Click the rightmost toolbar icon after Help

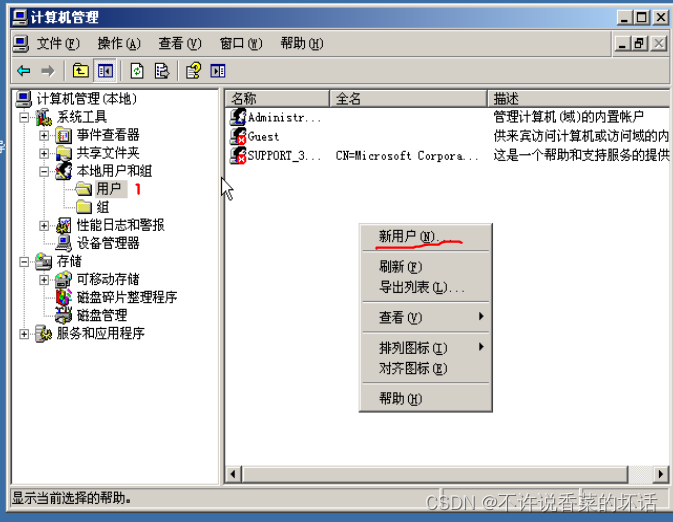(218, 70)
